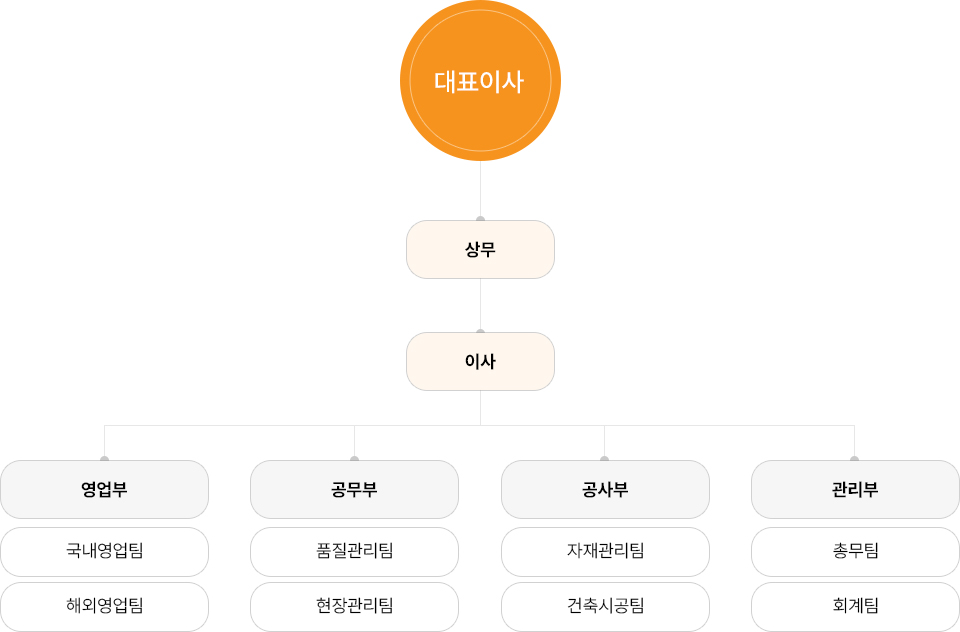The height and width of the screenshot is (632, 960).
Task: Open the 국내영업팀 team box
Action: (104, 551)
